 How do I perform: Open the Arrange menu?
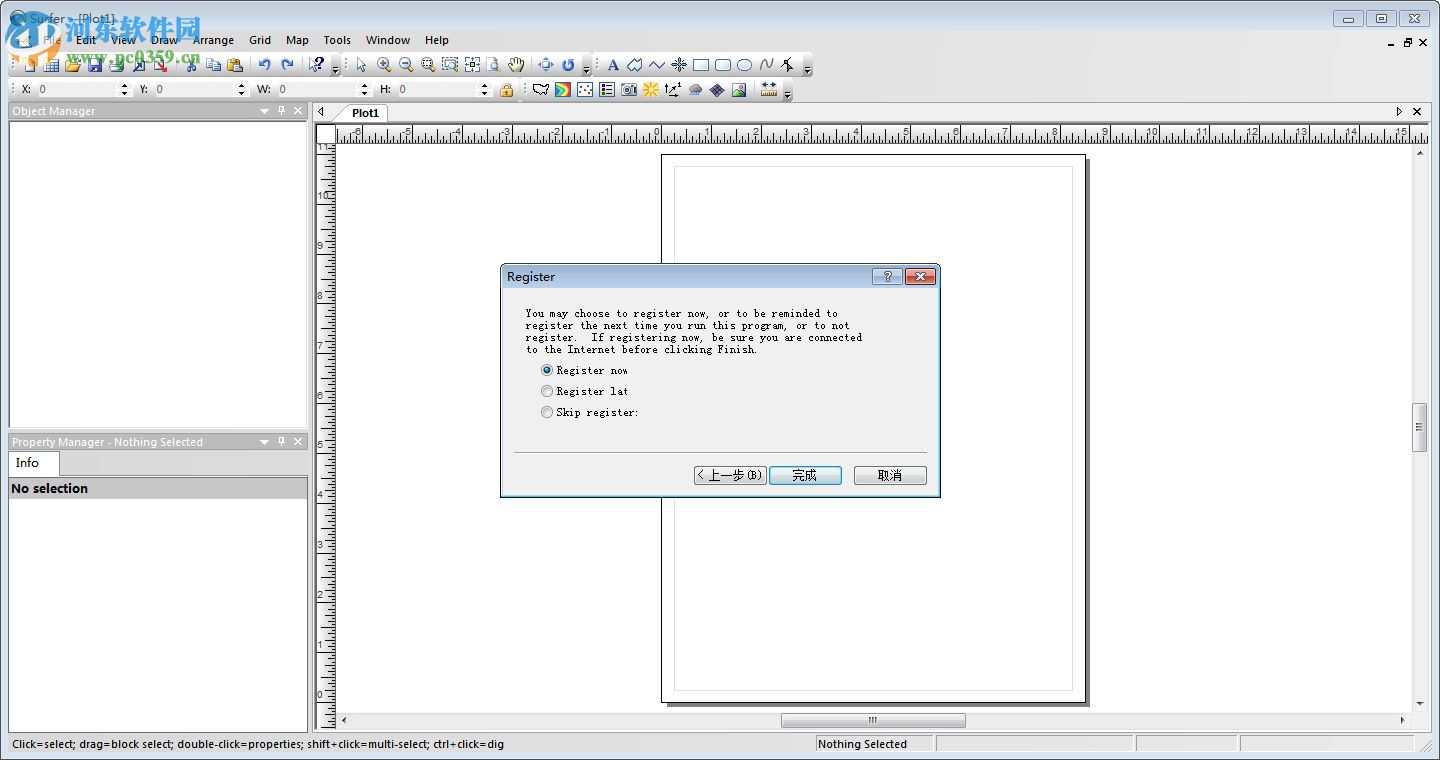(213, 40)
